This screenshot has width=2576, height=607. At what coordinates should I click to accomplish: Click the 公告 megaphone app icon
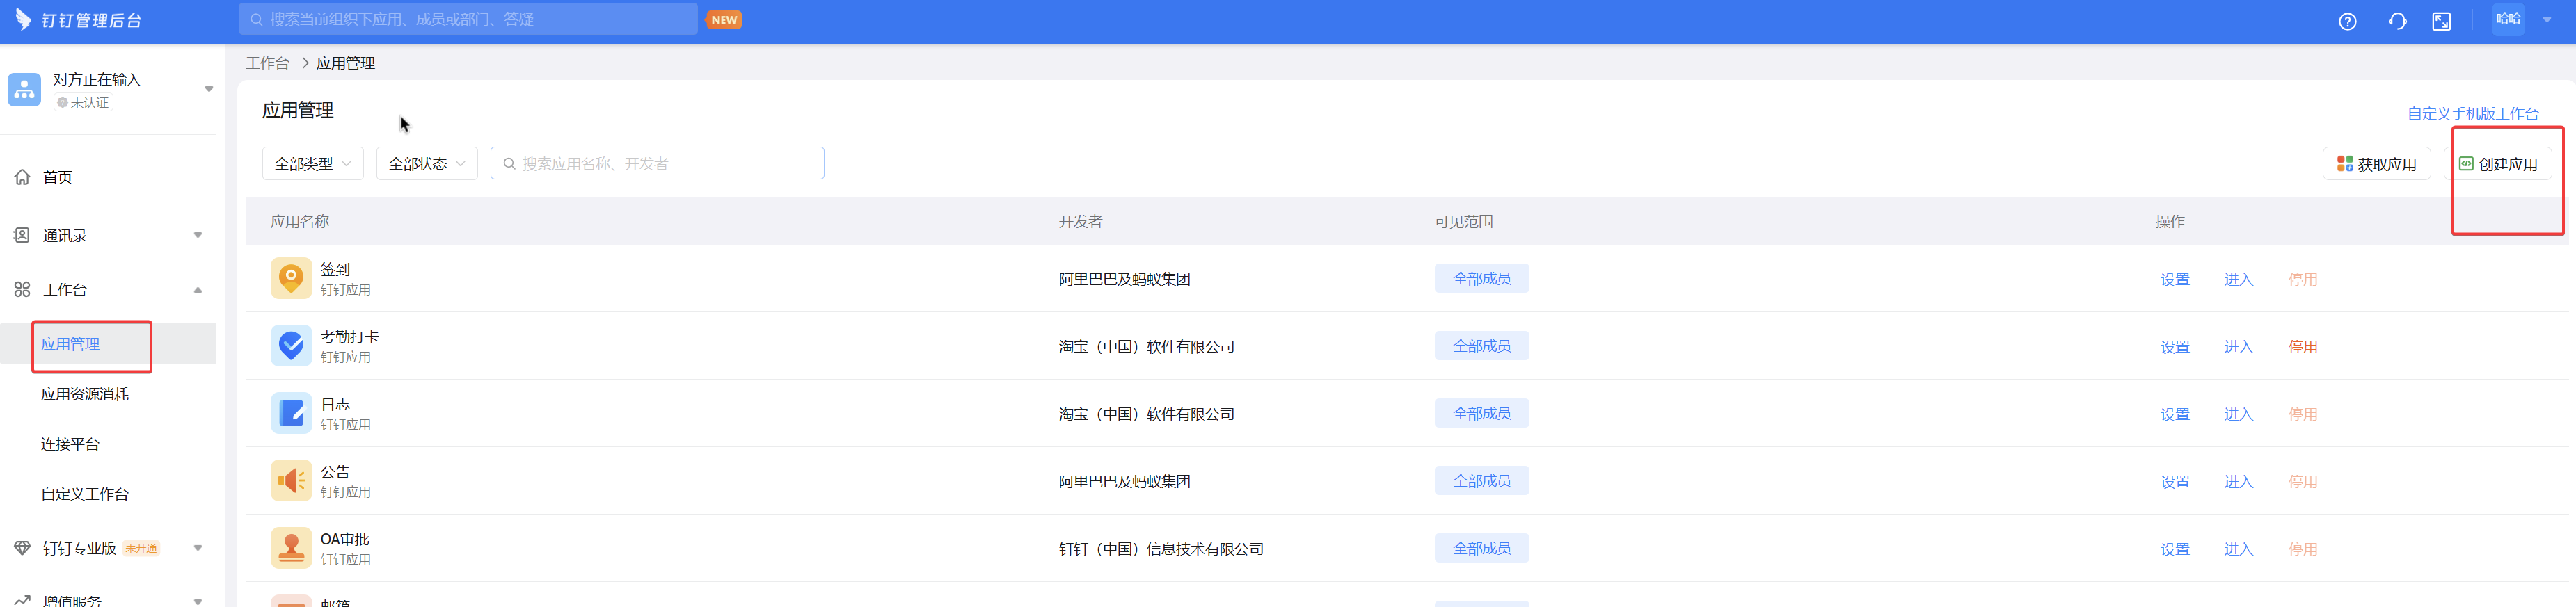pyautogui.click(x=291, y=480)
